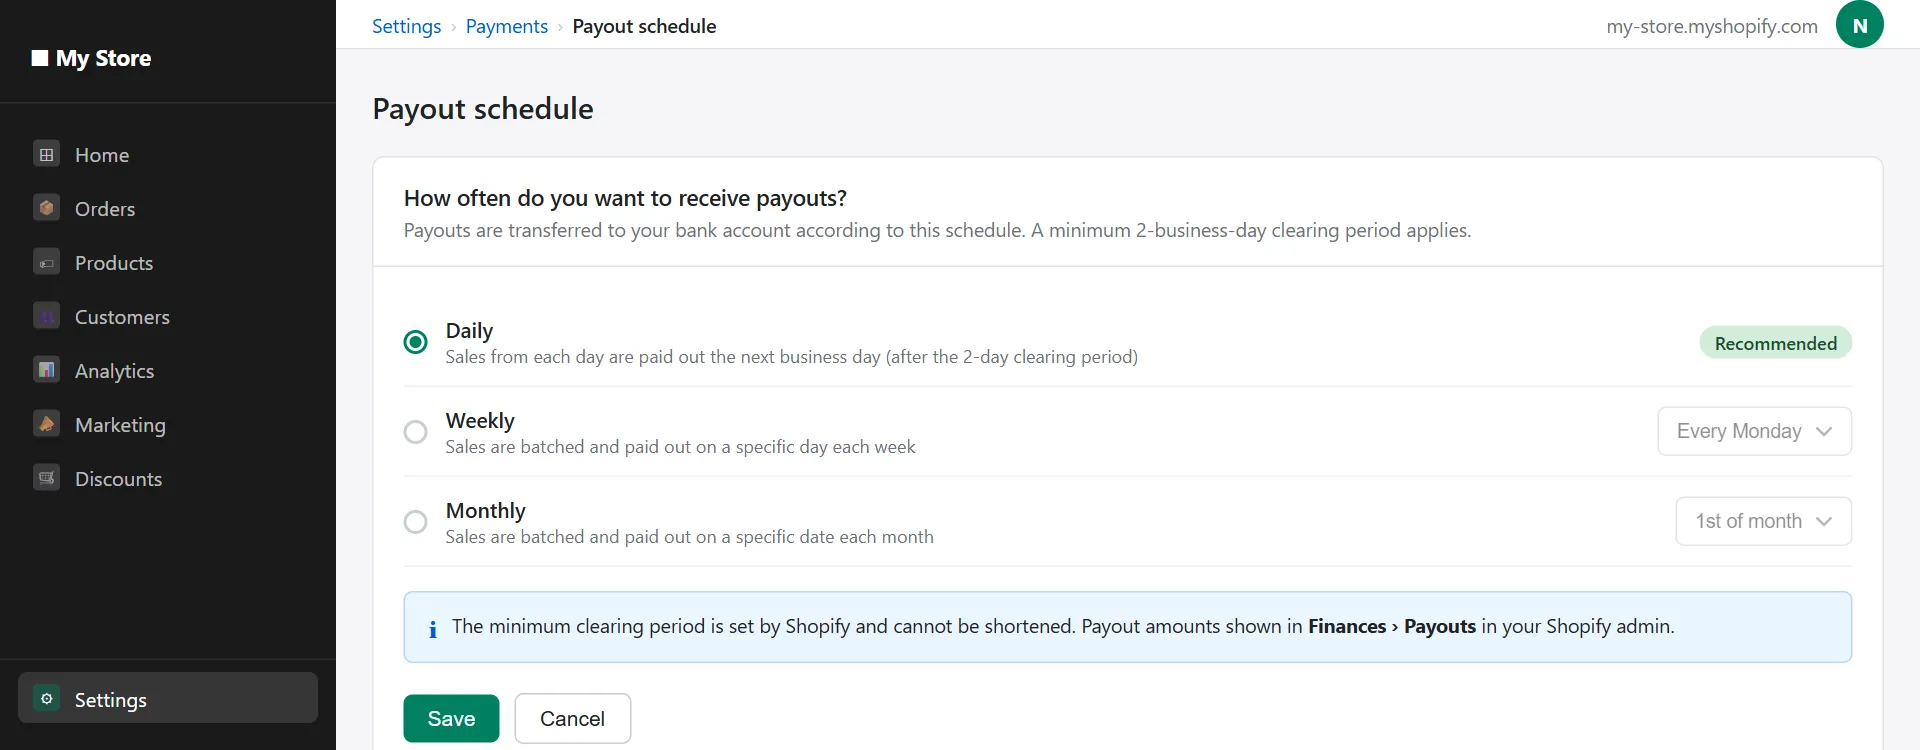
Task: Select the Daily payout radio button
Action: (x=415, y=342)
